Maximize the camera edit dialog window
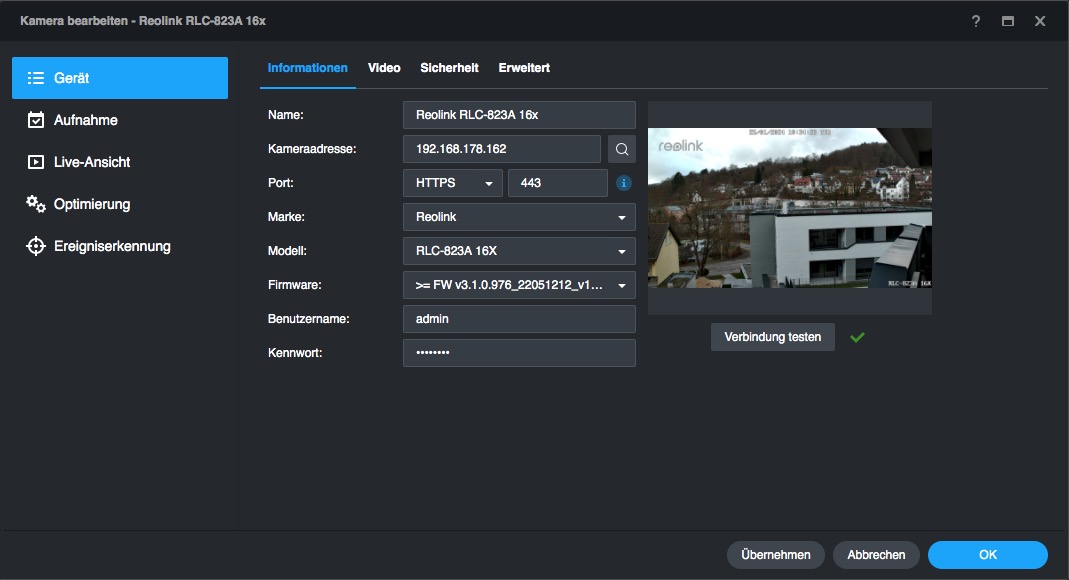The width and height of the screenshot is (1069, 580). click(x=1008, y=21)
